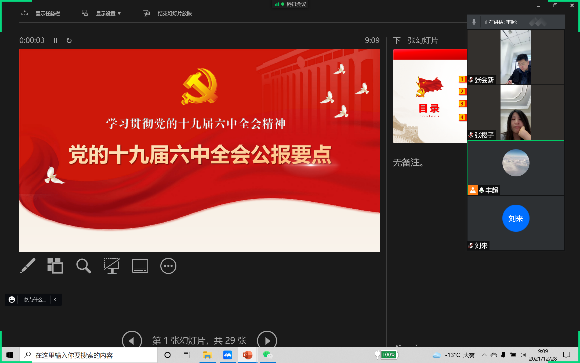The width and height of the screenshot is (580, 363).
Task: Restart the presentation timer
Action: pos(69,40)
